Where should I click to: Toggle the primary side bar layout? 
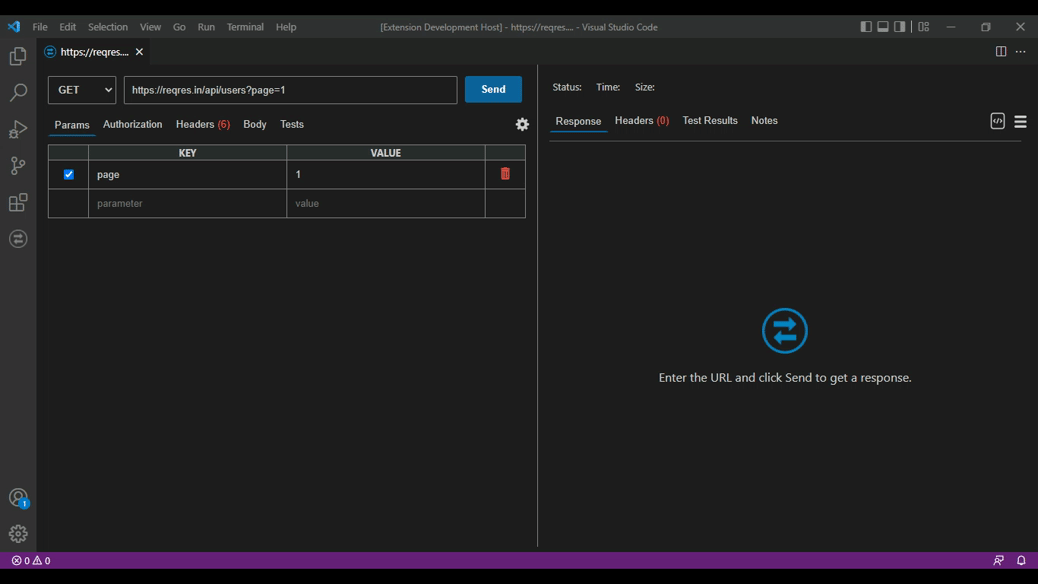pos(866,27)
